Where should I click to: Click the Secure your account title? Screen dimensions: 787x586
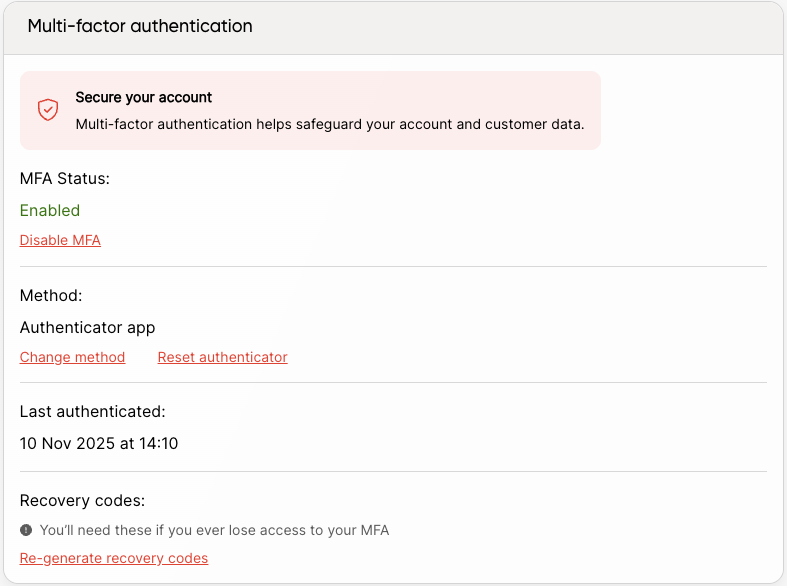[x=144, y=97]
